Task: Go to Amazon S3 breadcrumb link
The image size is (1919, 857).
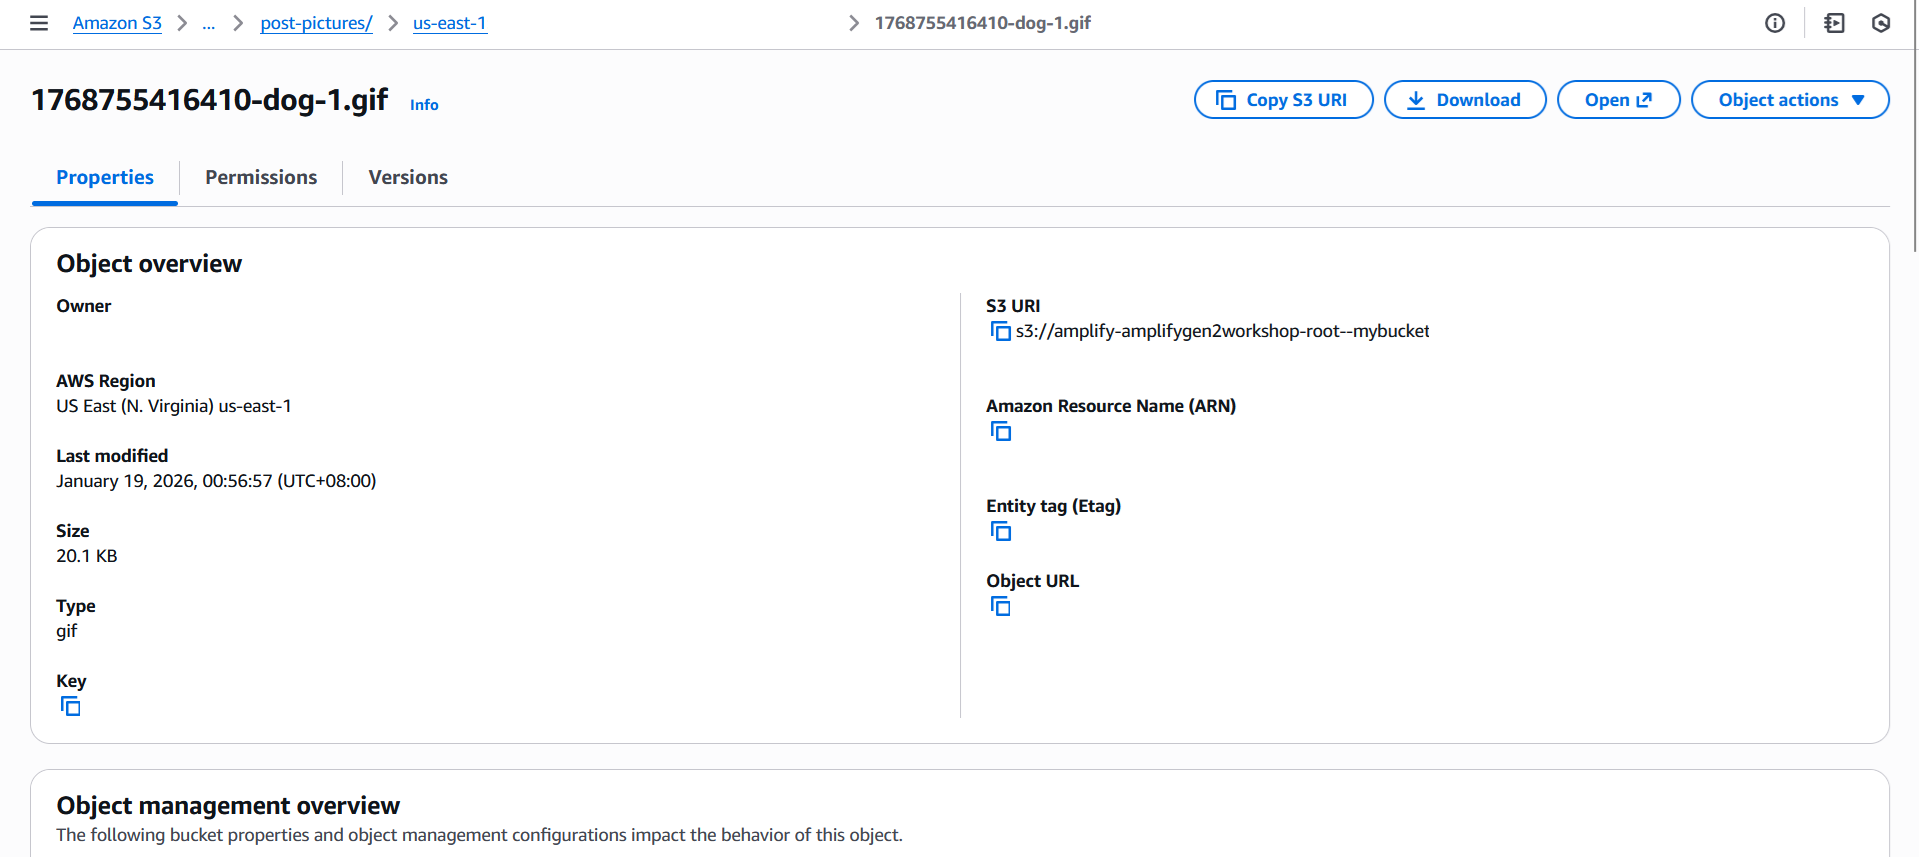Action: point(117,23)
